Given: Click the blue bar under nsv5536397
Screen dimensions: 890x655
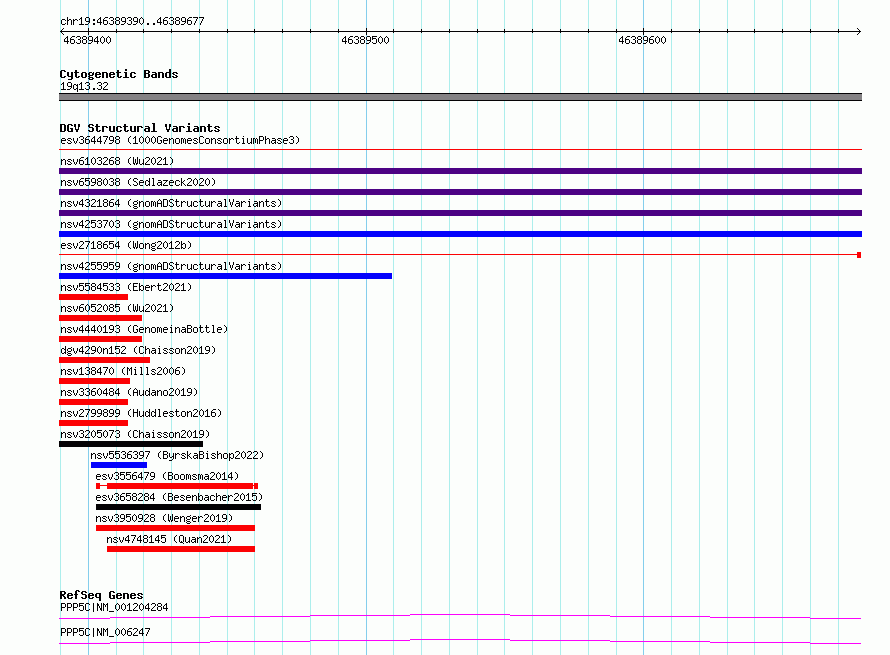Looking at the screenshot, I should coord(119,465).
